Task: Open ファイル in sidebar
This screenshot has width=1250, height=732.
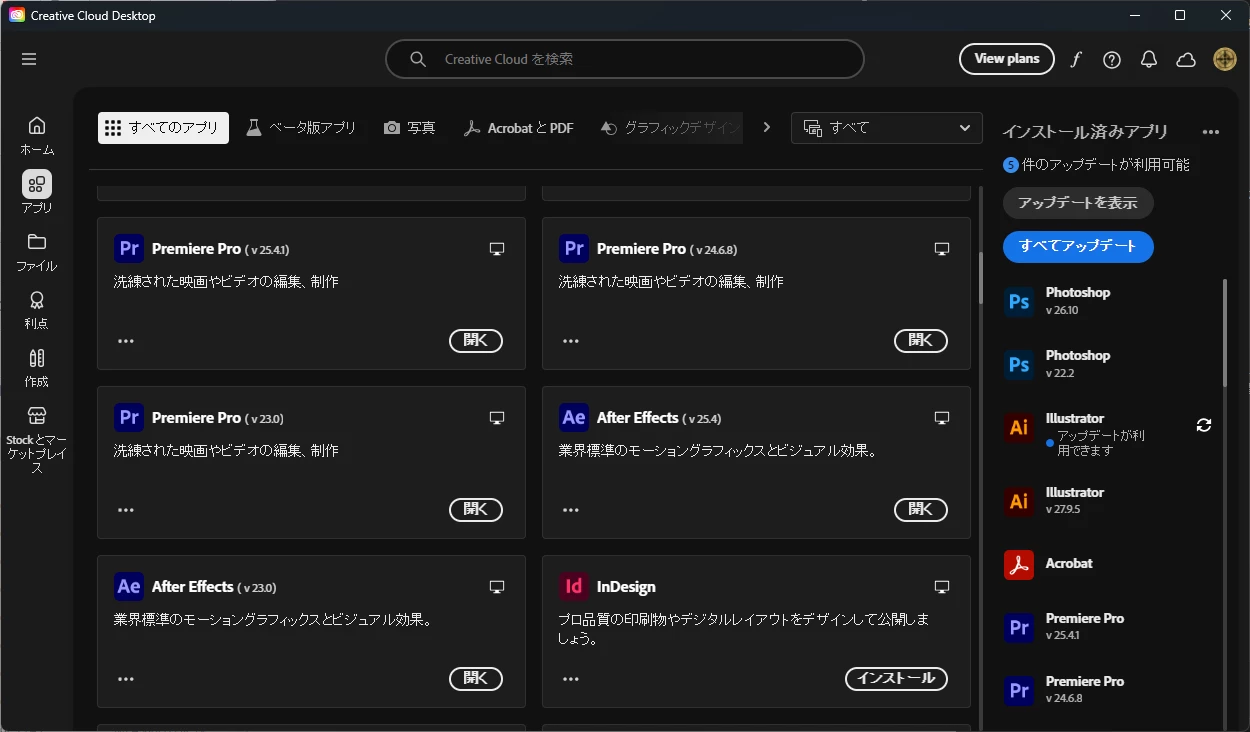Action: (x=37, y=251)
